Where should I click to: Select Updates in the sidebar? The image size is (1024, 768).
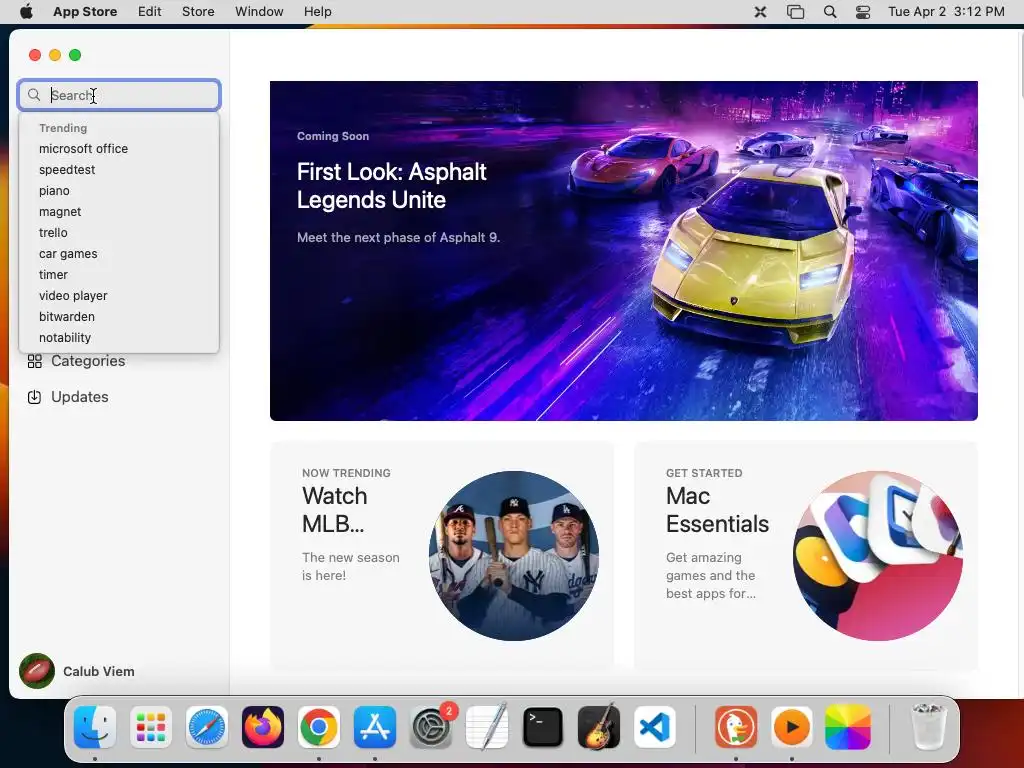(80, 397)
